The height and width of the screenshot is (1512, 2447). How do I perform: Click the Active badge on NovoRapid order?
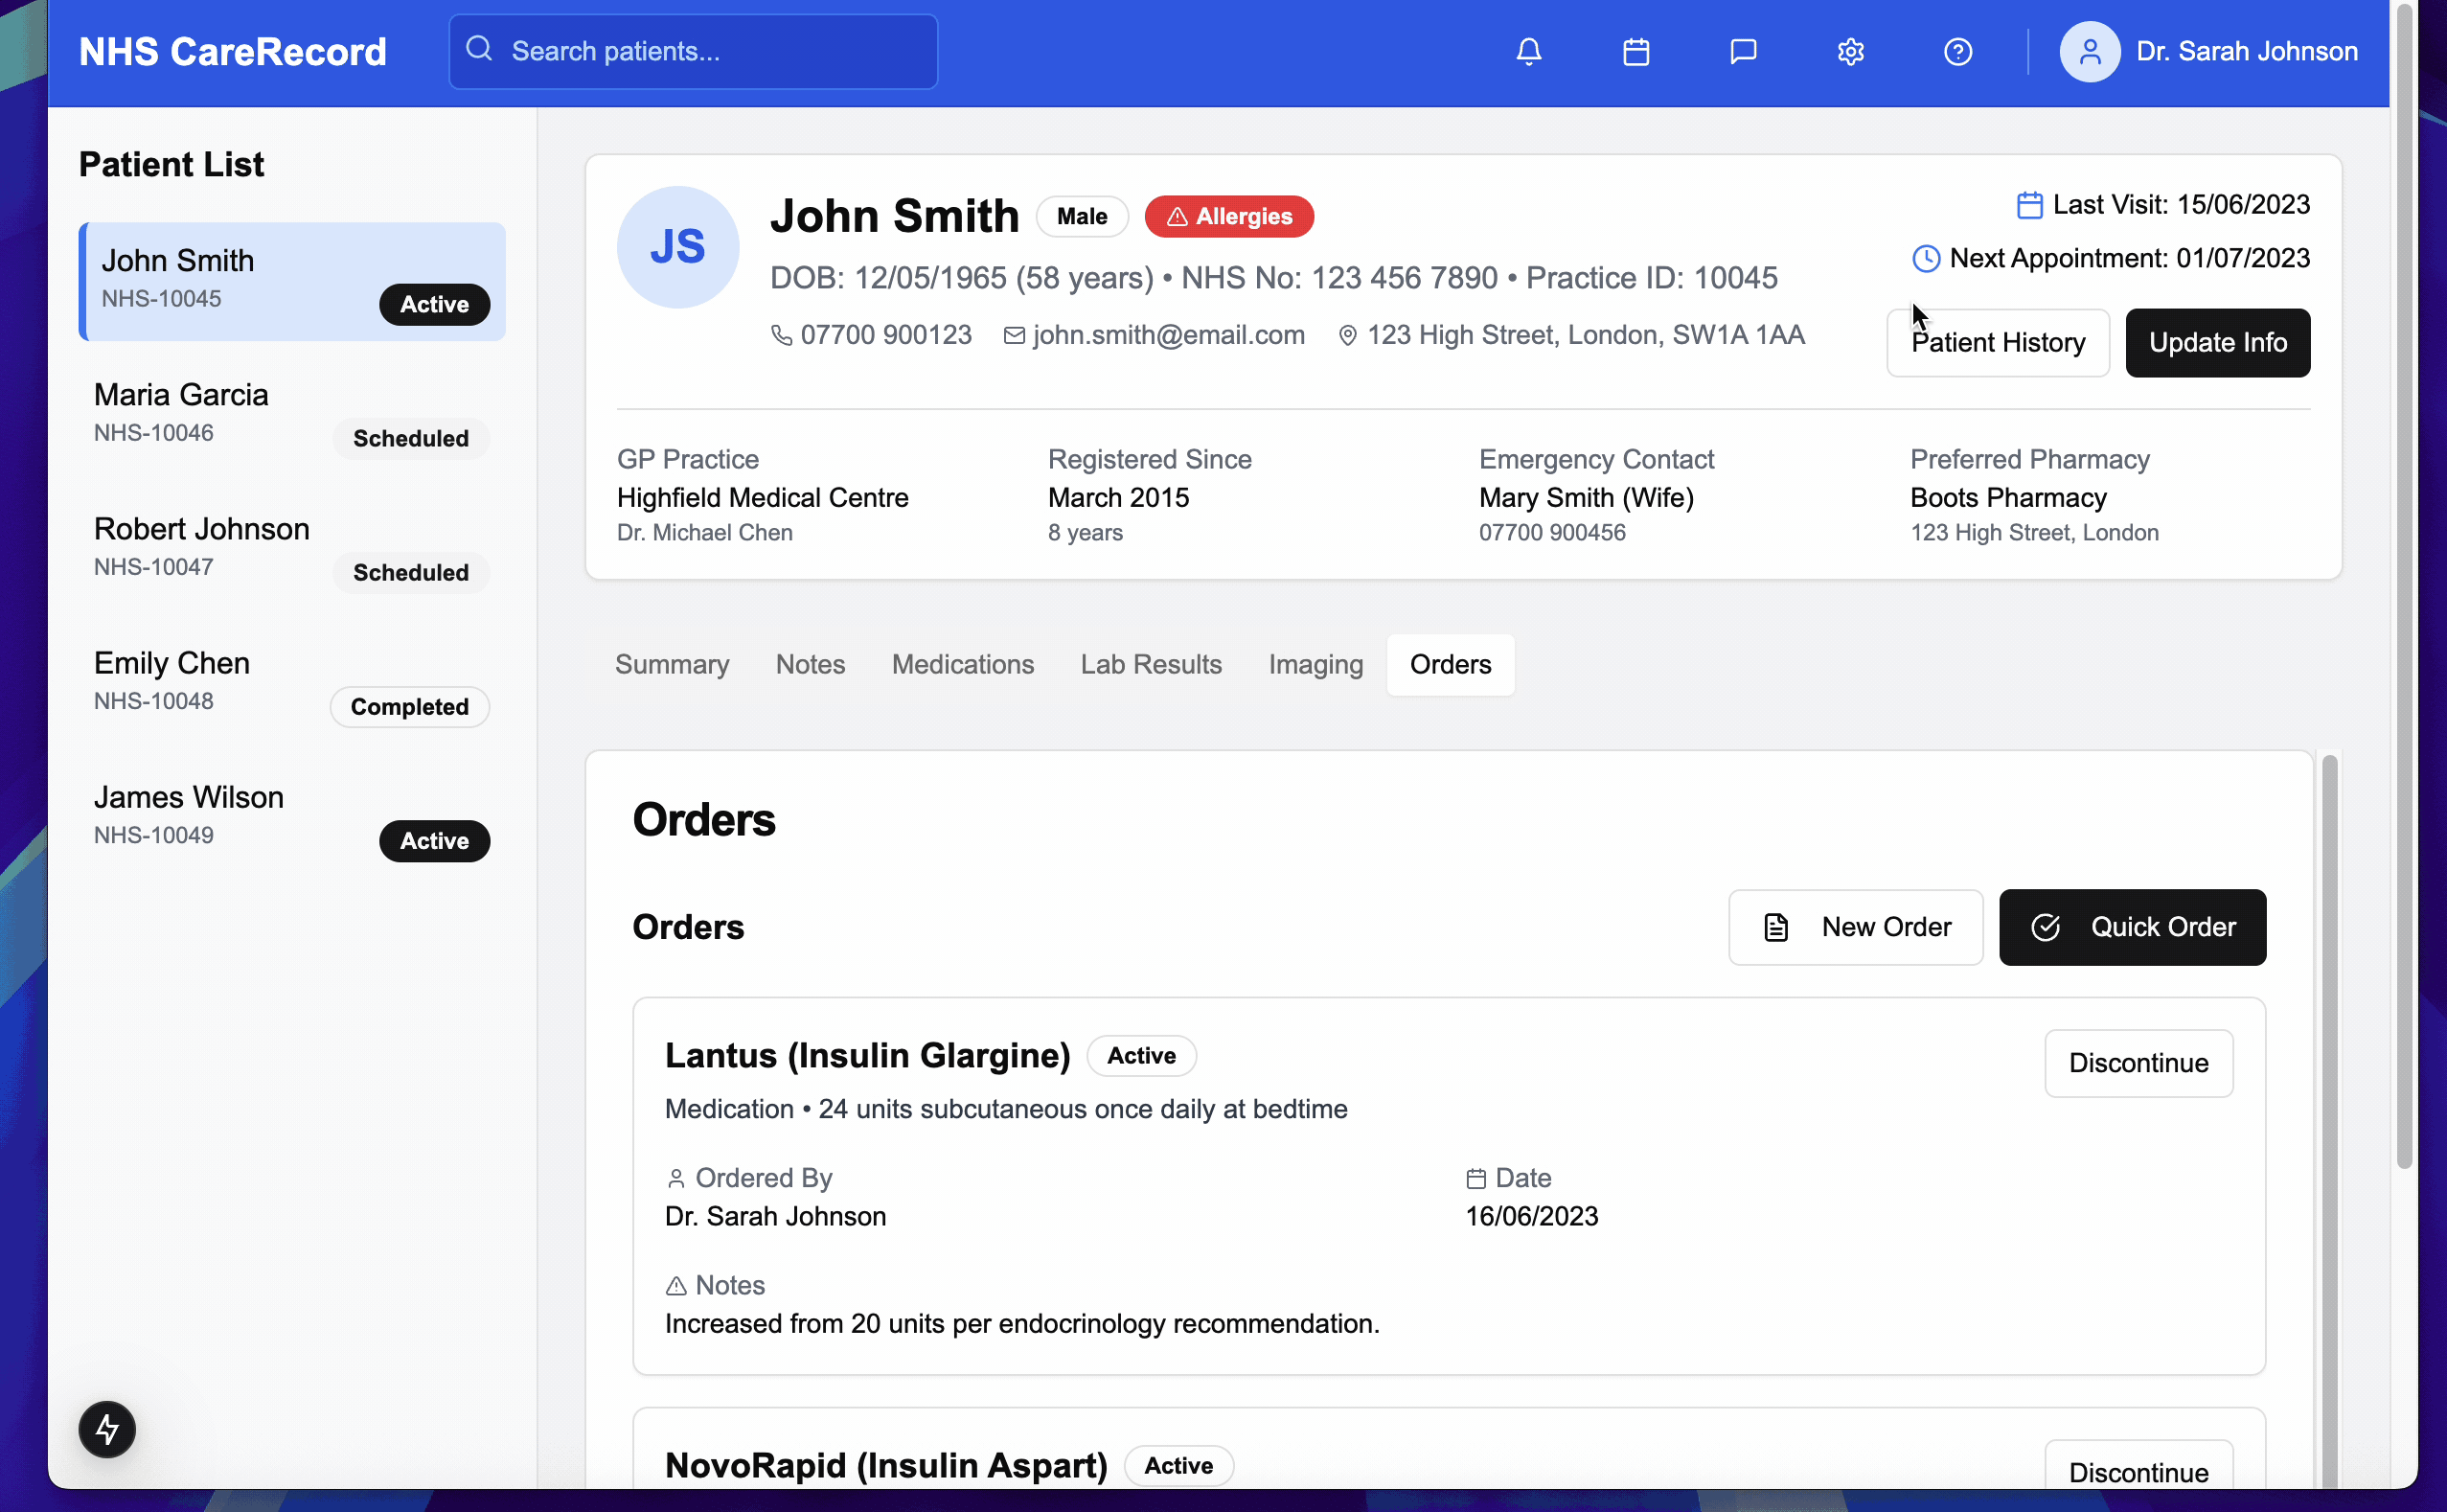[x=1178, y=1466]
